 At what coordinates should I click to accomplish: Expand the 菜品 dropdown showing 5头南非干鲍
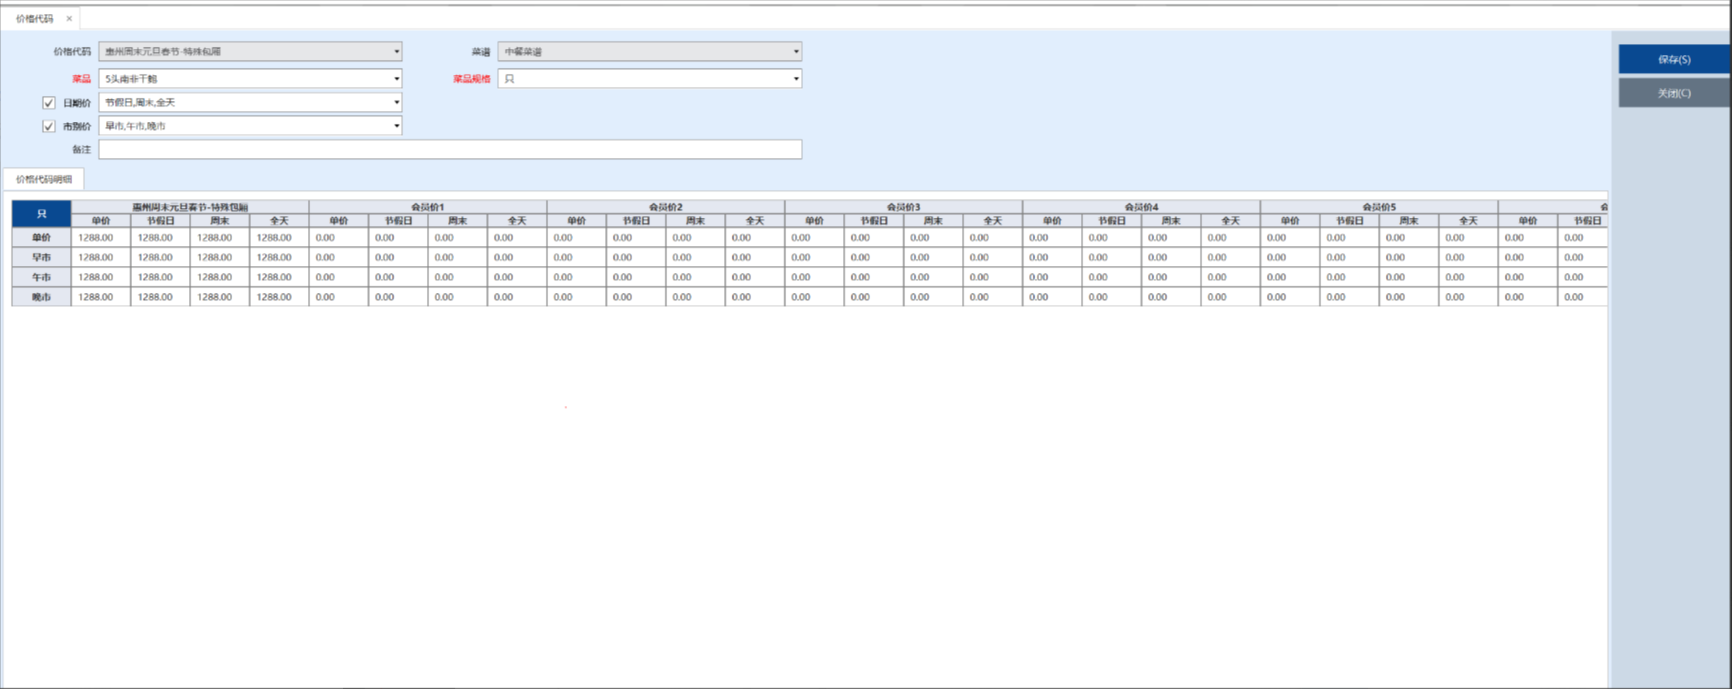point(396,79)
